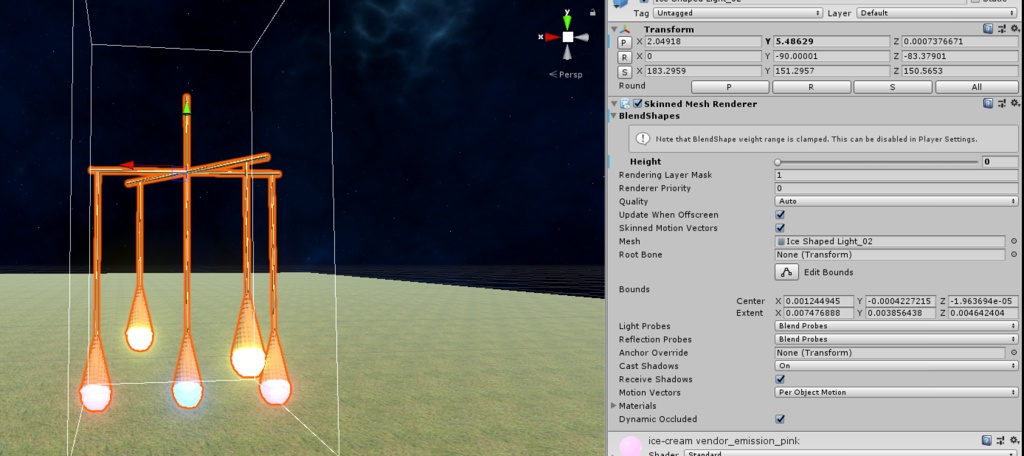Click the Skinned Mesh Renderer component icon

click(625, 103)
